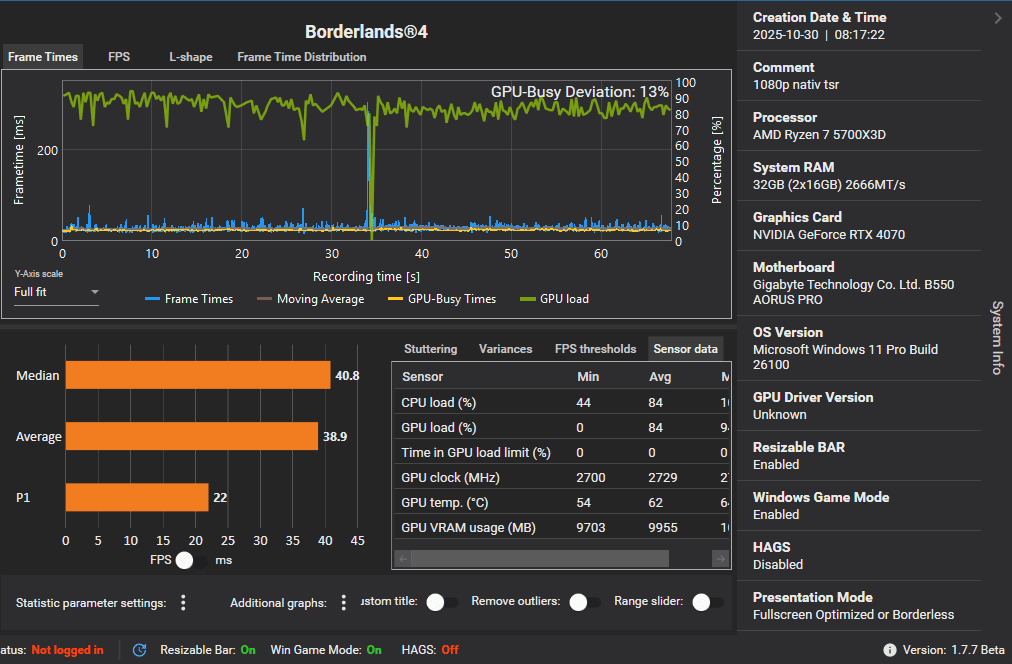1012x664 pixels.
Task: Click the info icon beside Version
Action: coord(890,650)
